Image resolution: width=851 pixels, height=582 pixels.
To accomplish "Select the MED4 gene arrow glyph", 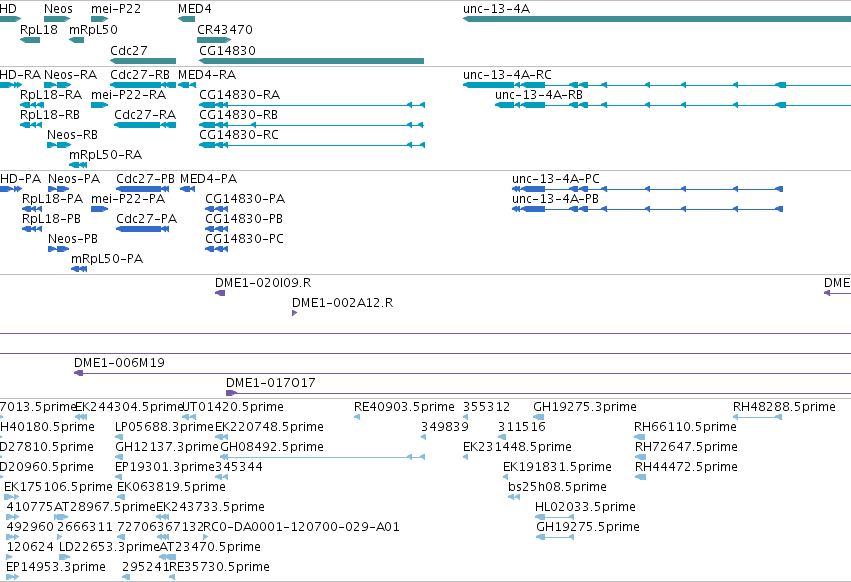I will pos(186,19).
